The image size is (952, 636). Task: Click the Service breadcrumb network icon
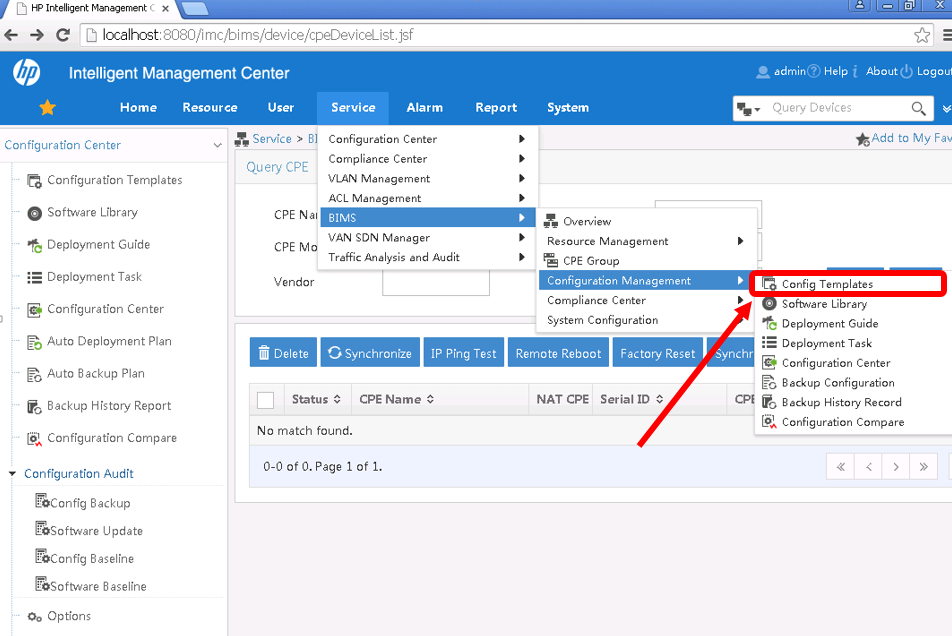point(242,140)
